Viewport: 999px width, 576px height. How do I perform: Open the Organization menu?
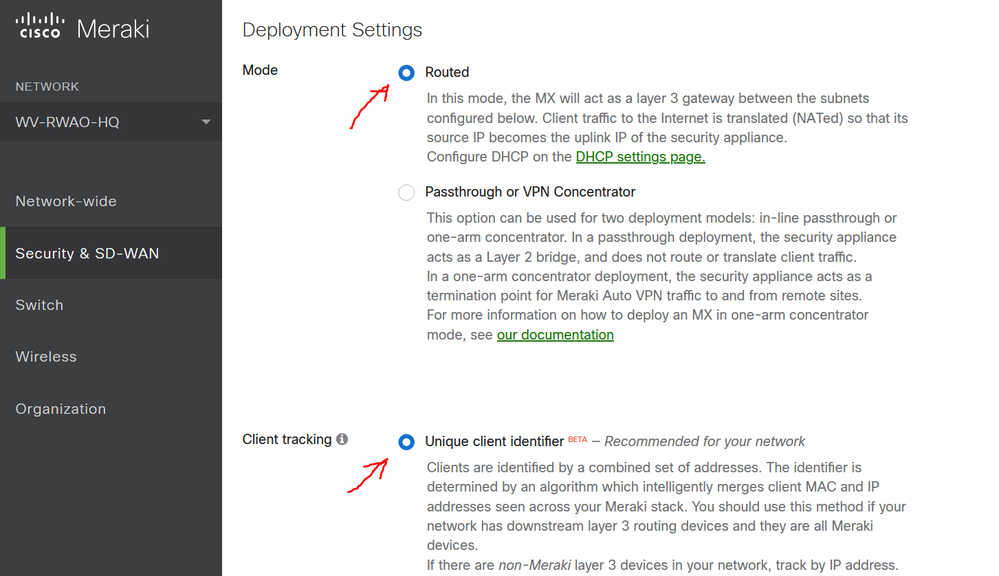pos(111,409)
